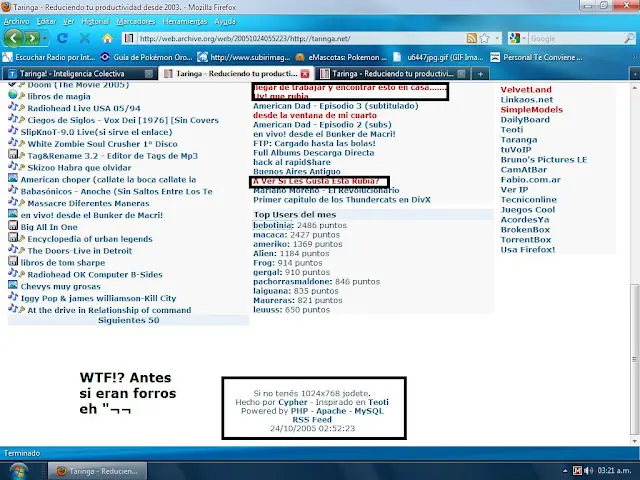This screenshot has height=480, width=640.
Task: Open the subirimag bookmark
Action: point(244,57)
